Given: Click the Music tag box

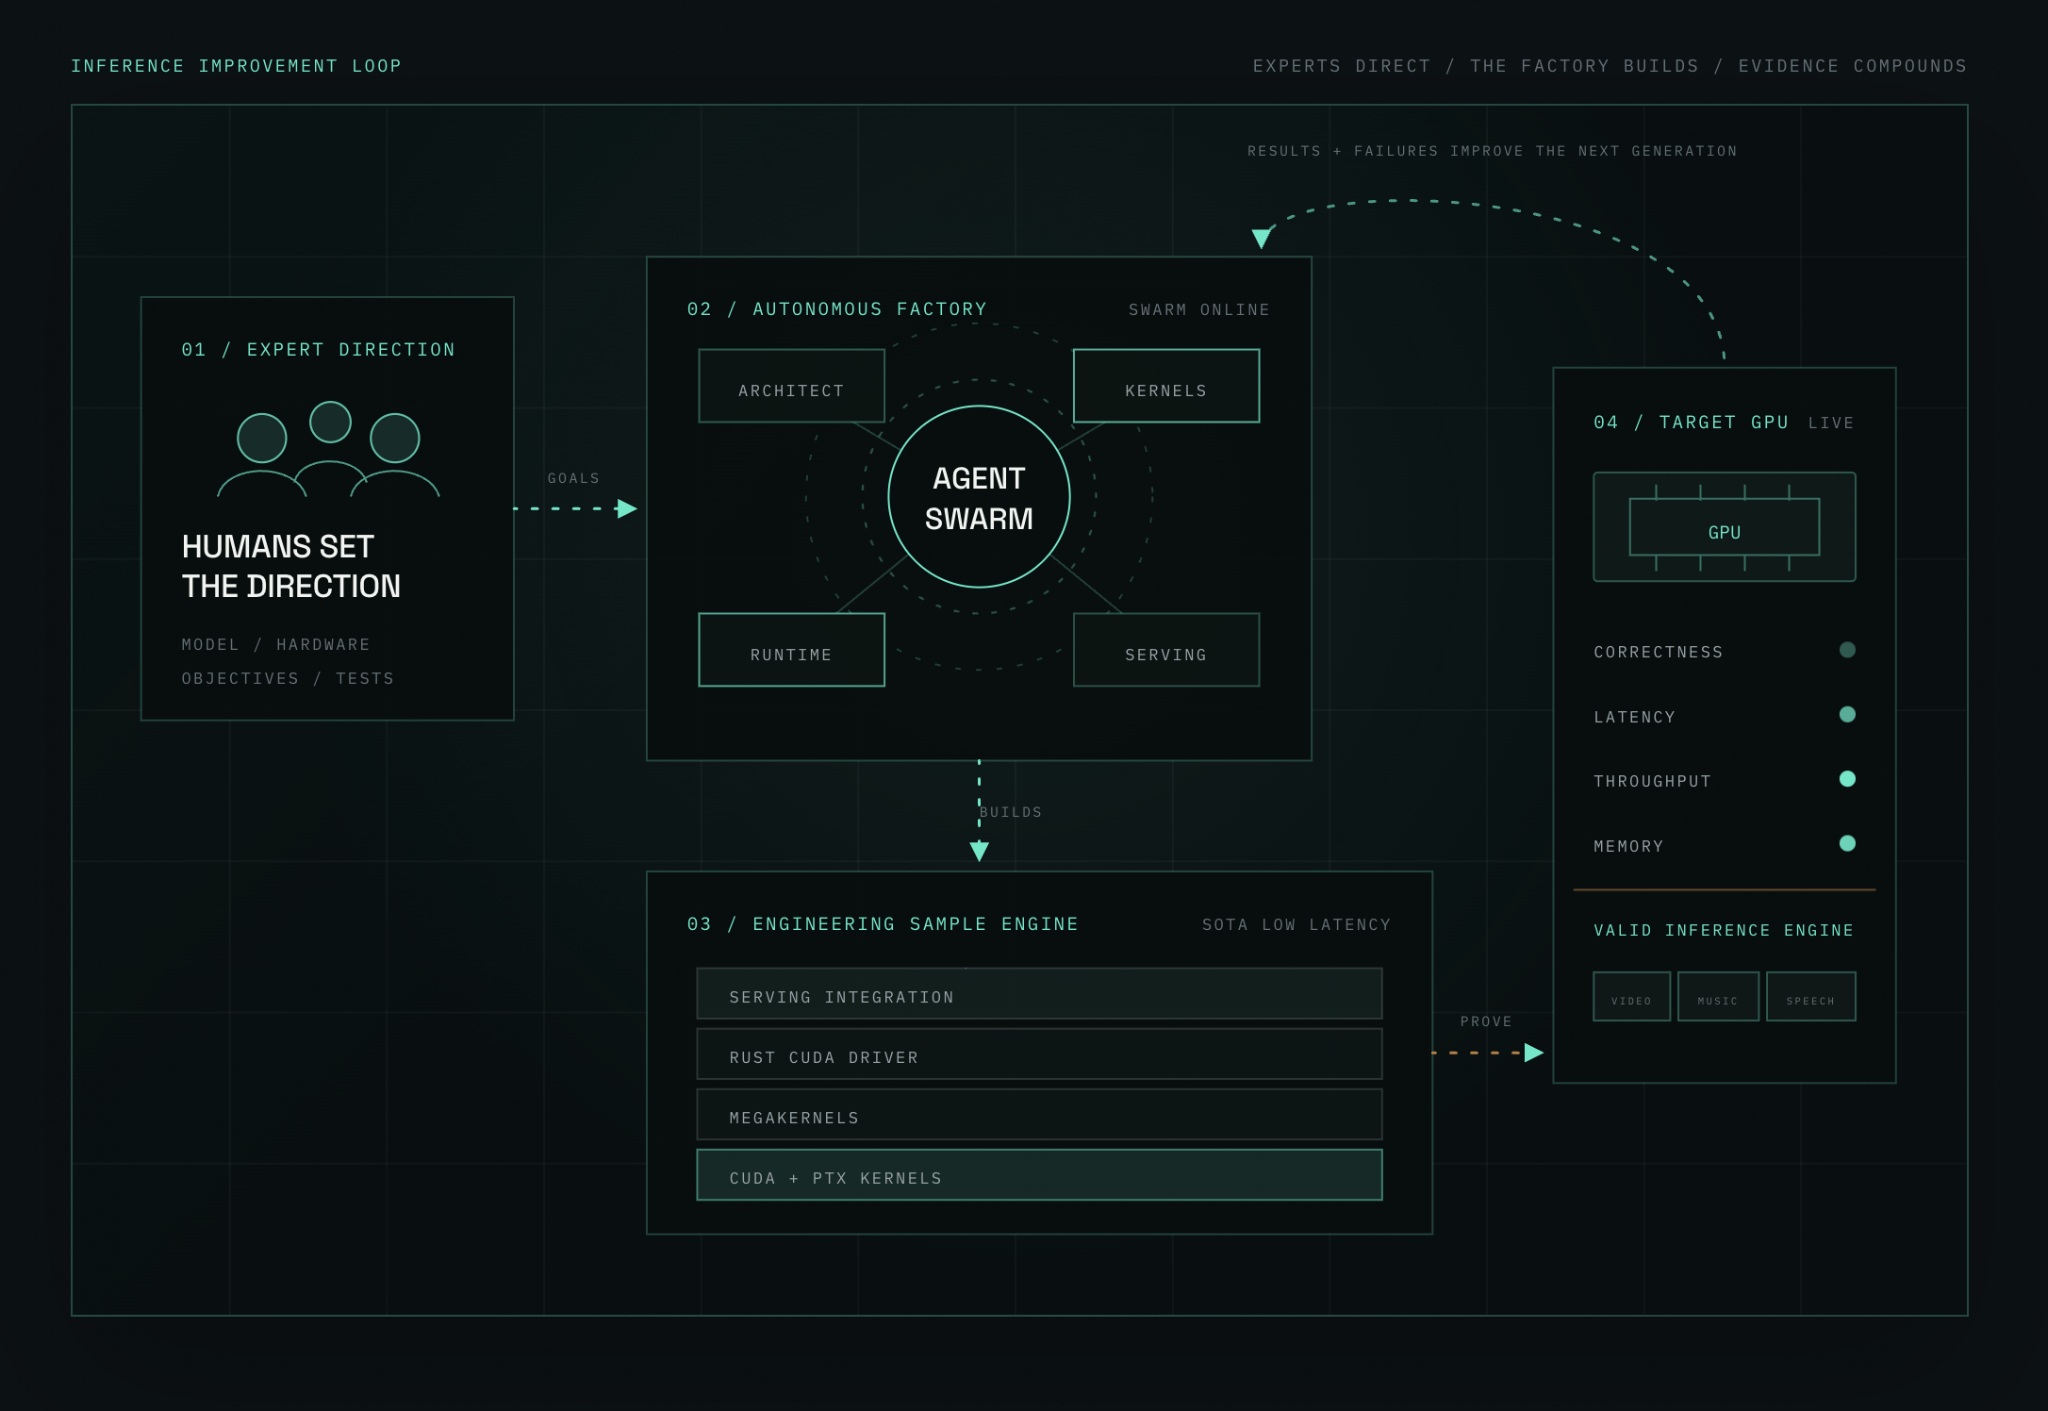Looking at the screenshot, I should coord(1718,996).
